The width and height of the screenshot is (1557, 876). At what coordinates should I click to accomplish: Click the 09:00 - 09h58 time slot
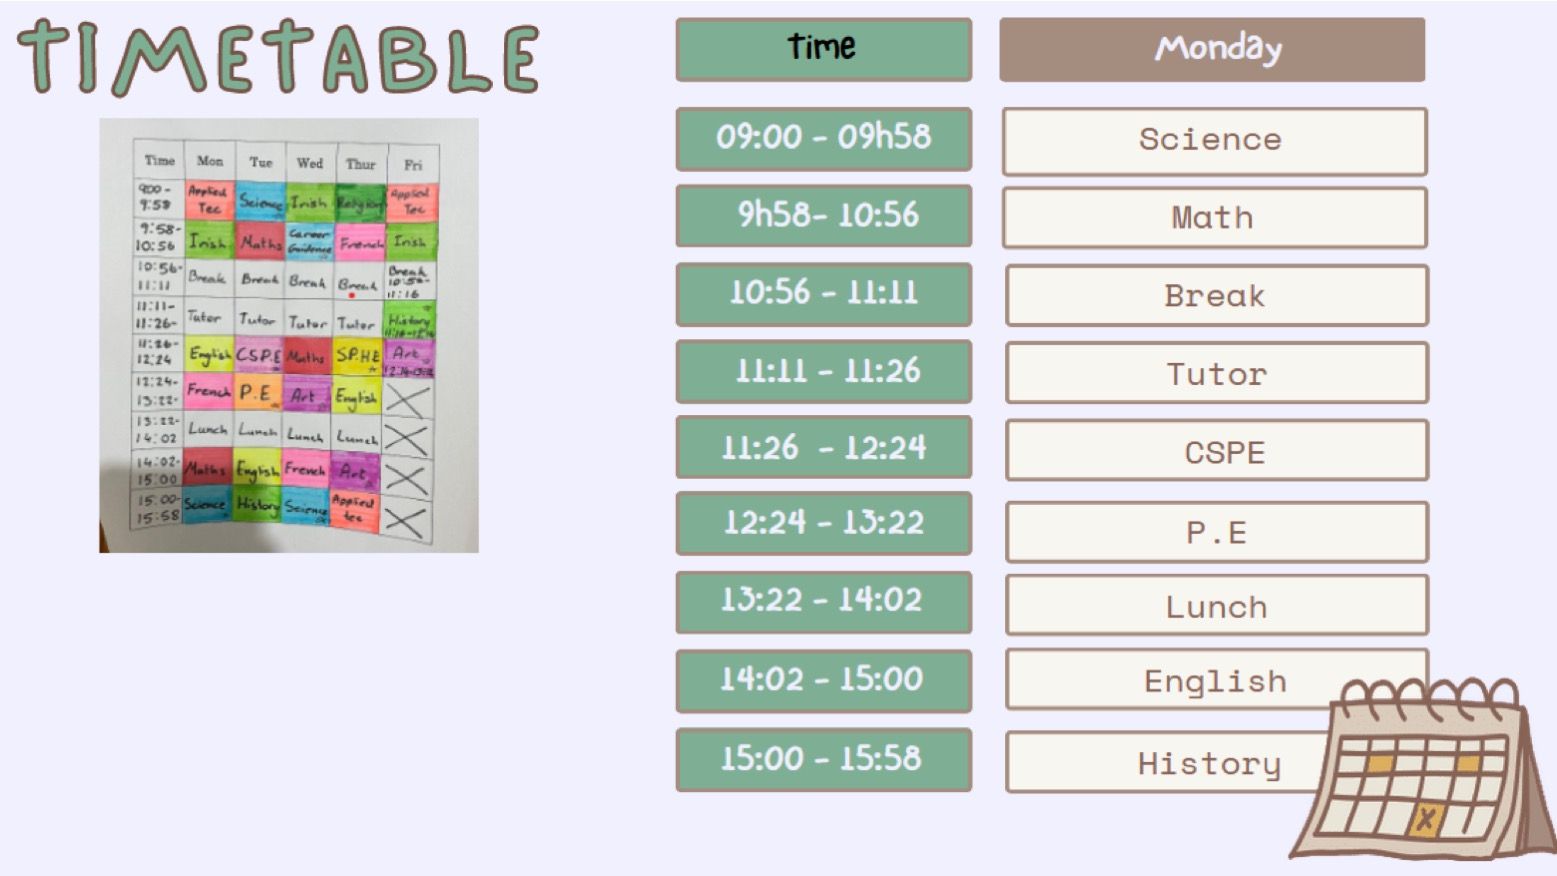click(823, 139)
